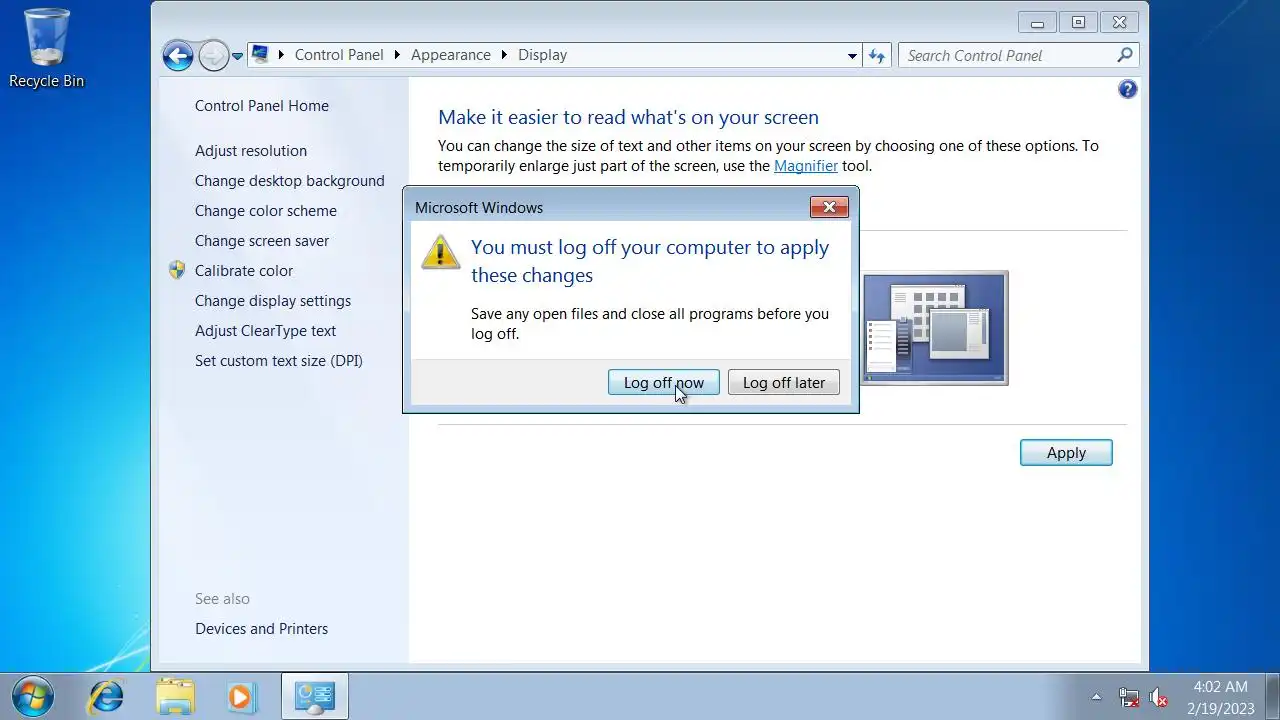Launch Internet Explorer from taskbar
Screen dimensions: 1280x720
coord(105,696)
